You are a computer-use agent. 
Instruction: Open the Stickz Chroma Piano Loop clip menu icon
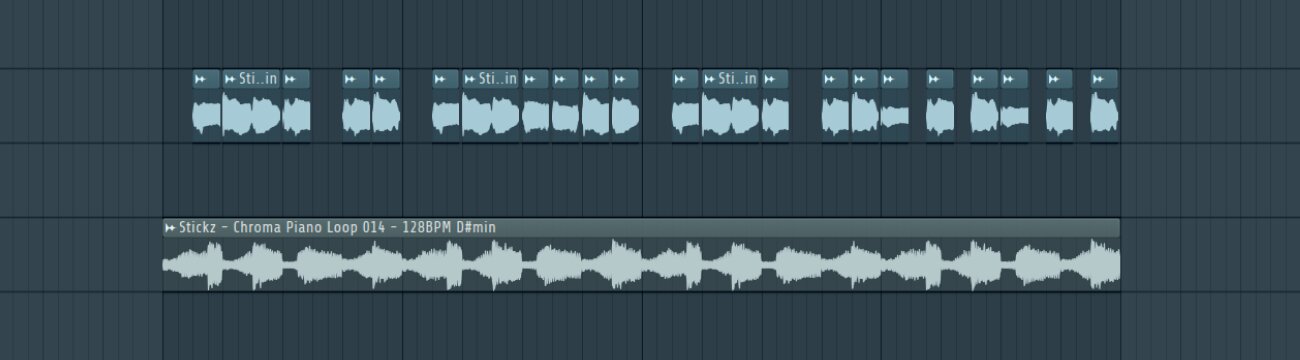point(170,228)
